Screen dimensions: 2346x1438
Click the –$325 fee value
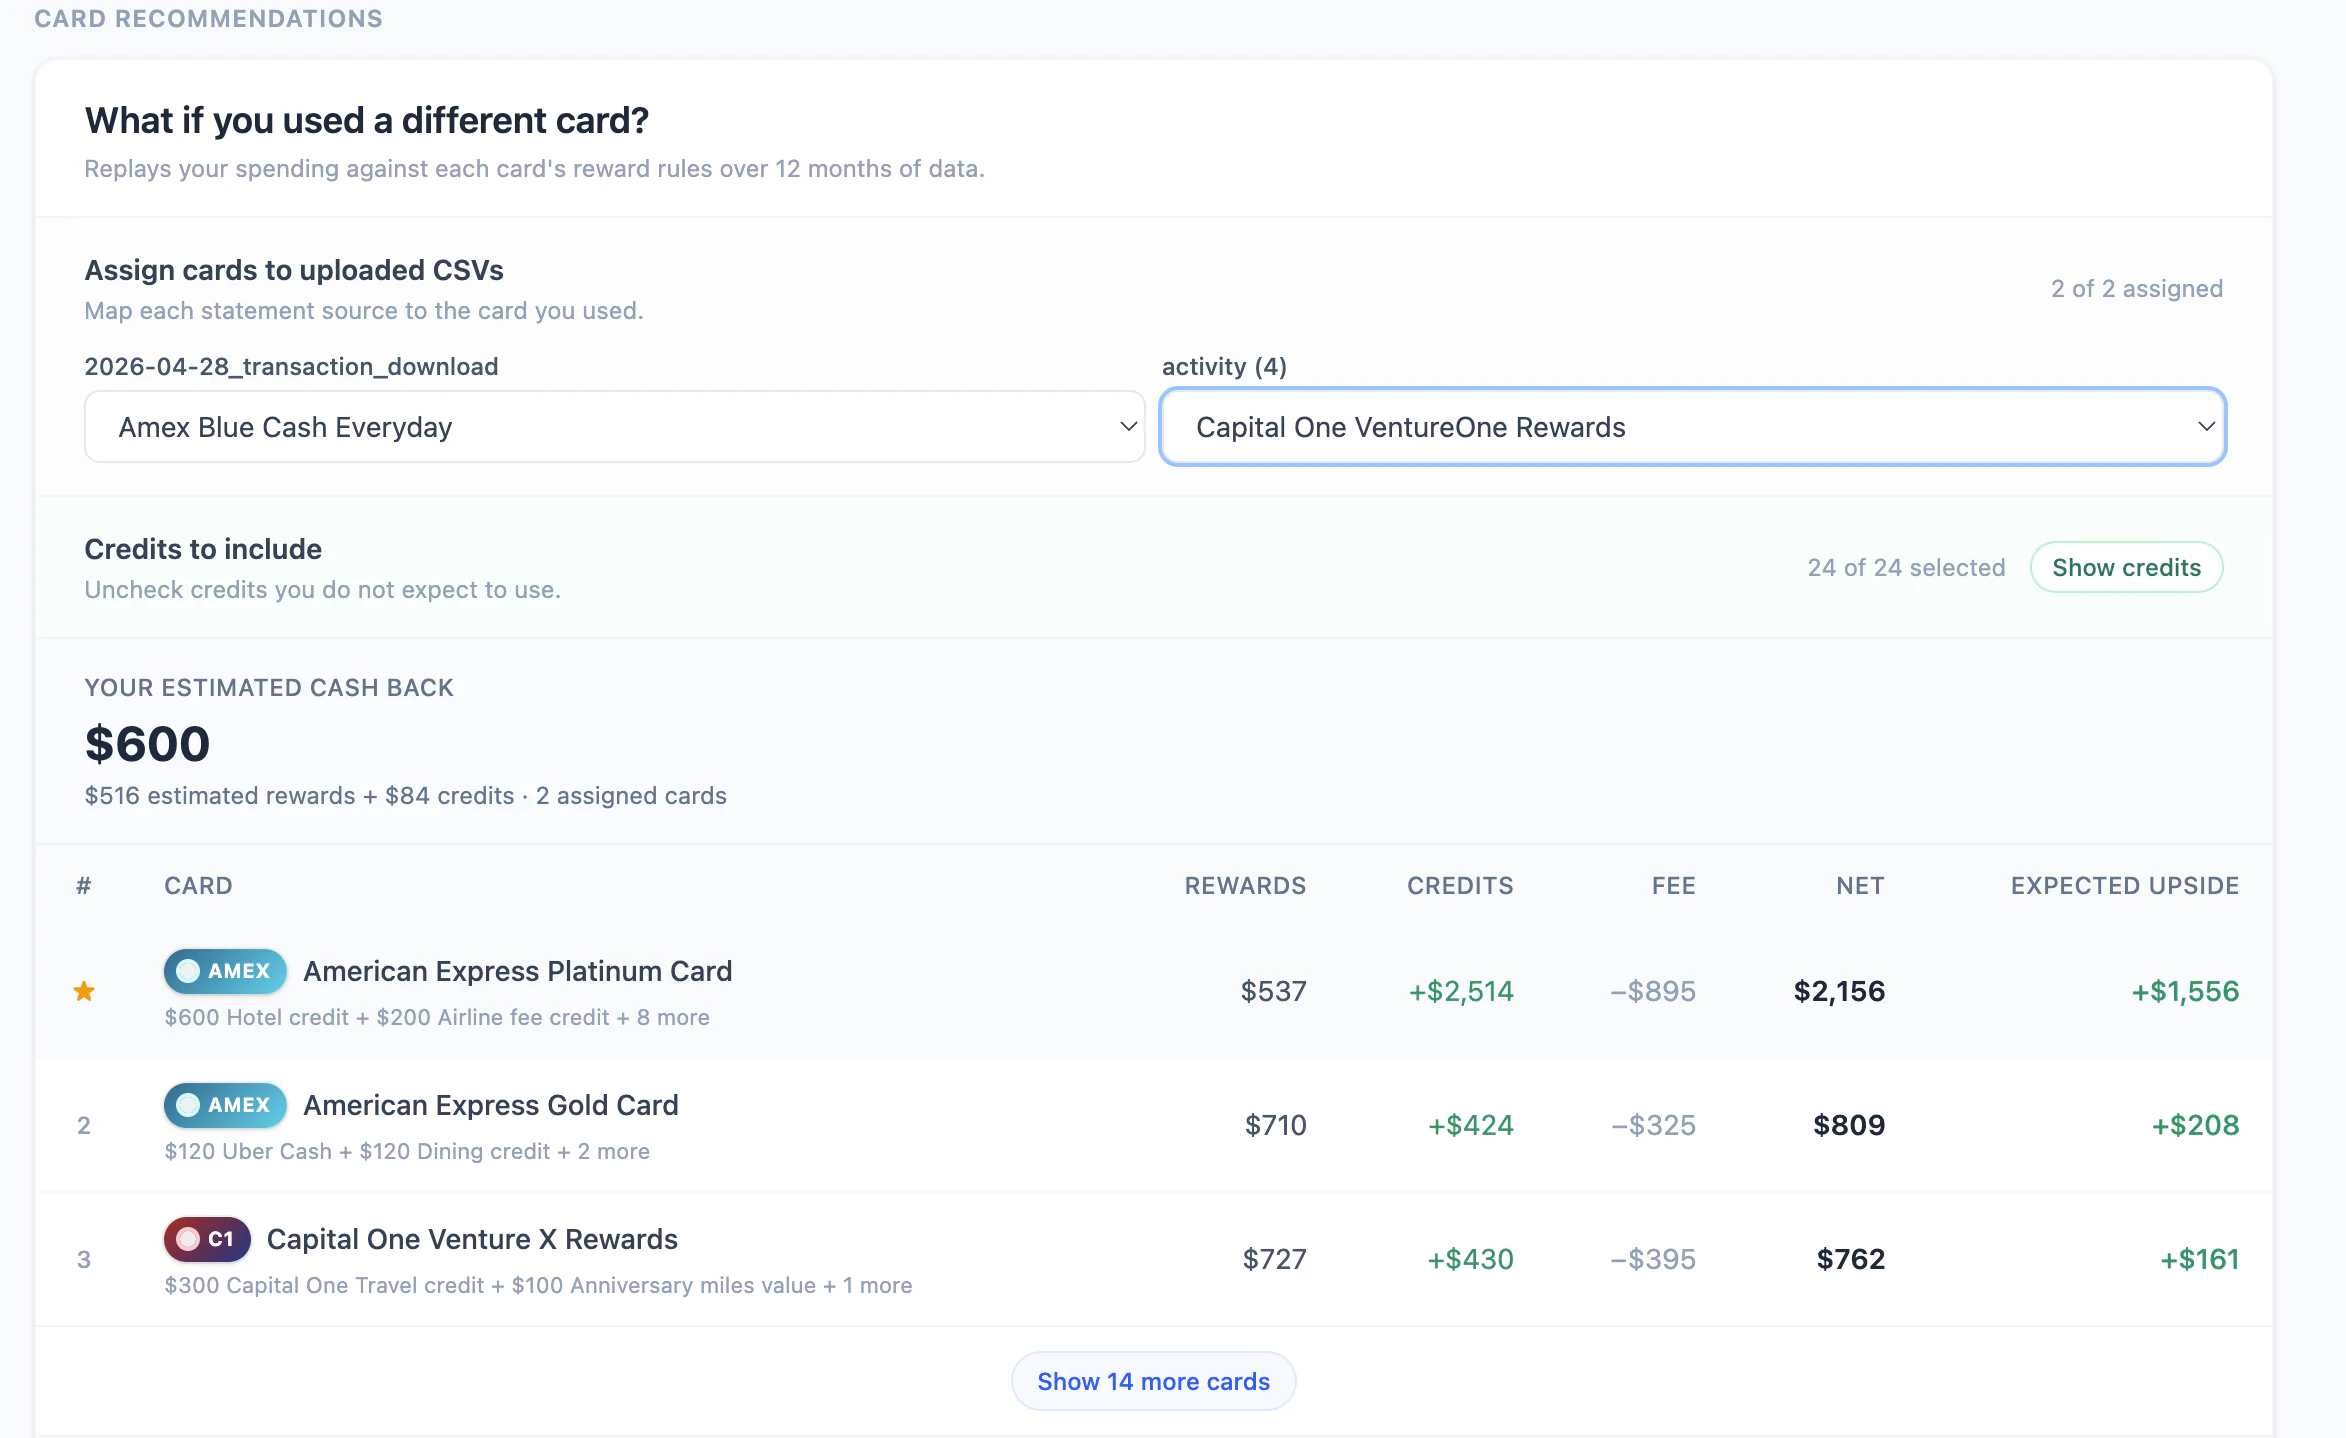pyautogui.click(x=1653, y=1125)
